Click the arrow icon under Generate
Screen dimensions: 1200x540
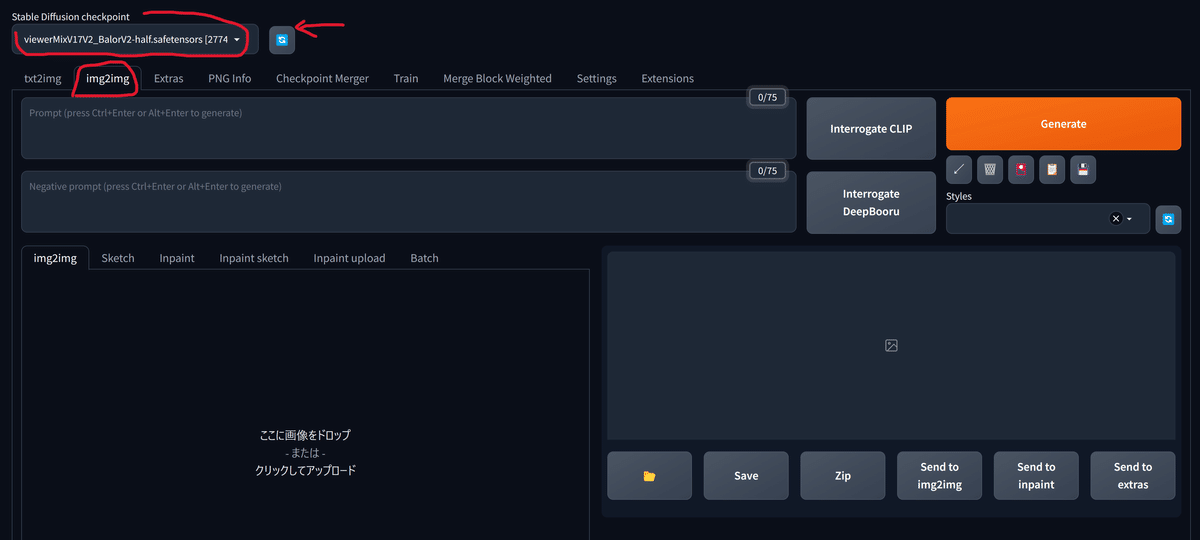[959, 170]
